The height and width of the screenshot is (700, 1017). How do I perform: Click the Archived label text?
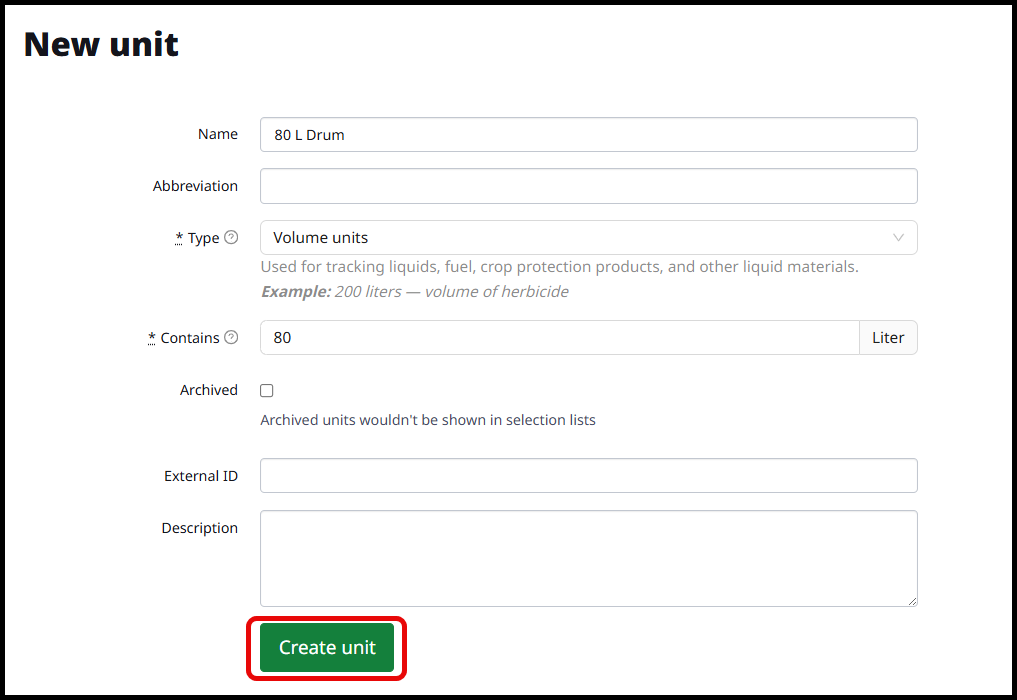point(209,390)
